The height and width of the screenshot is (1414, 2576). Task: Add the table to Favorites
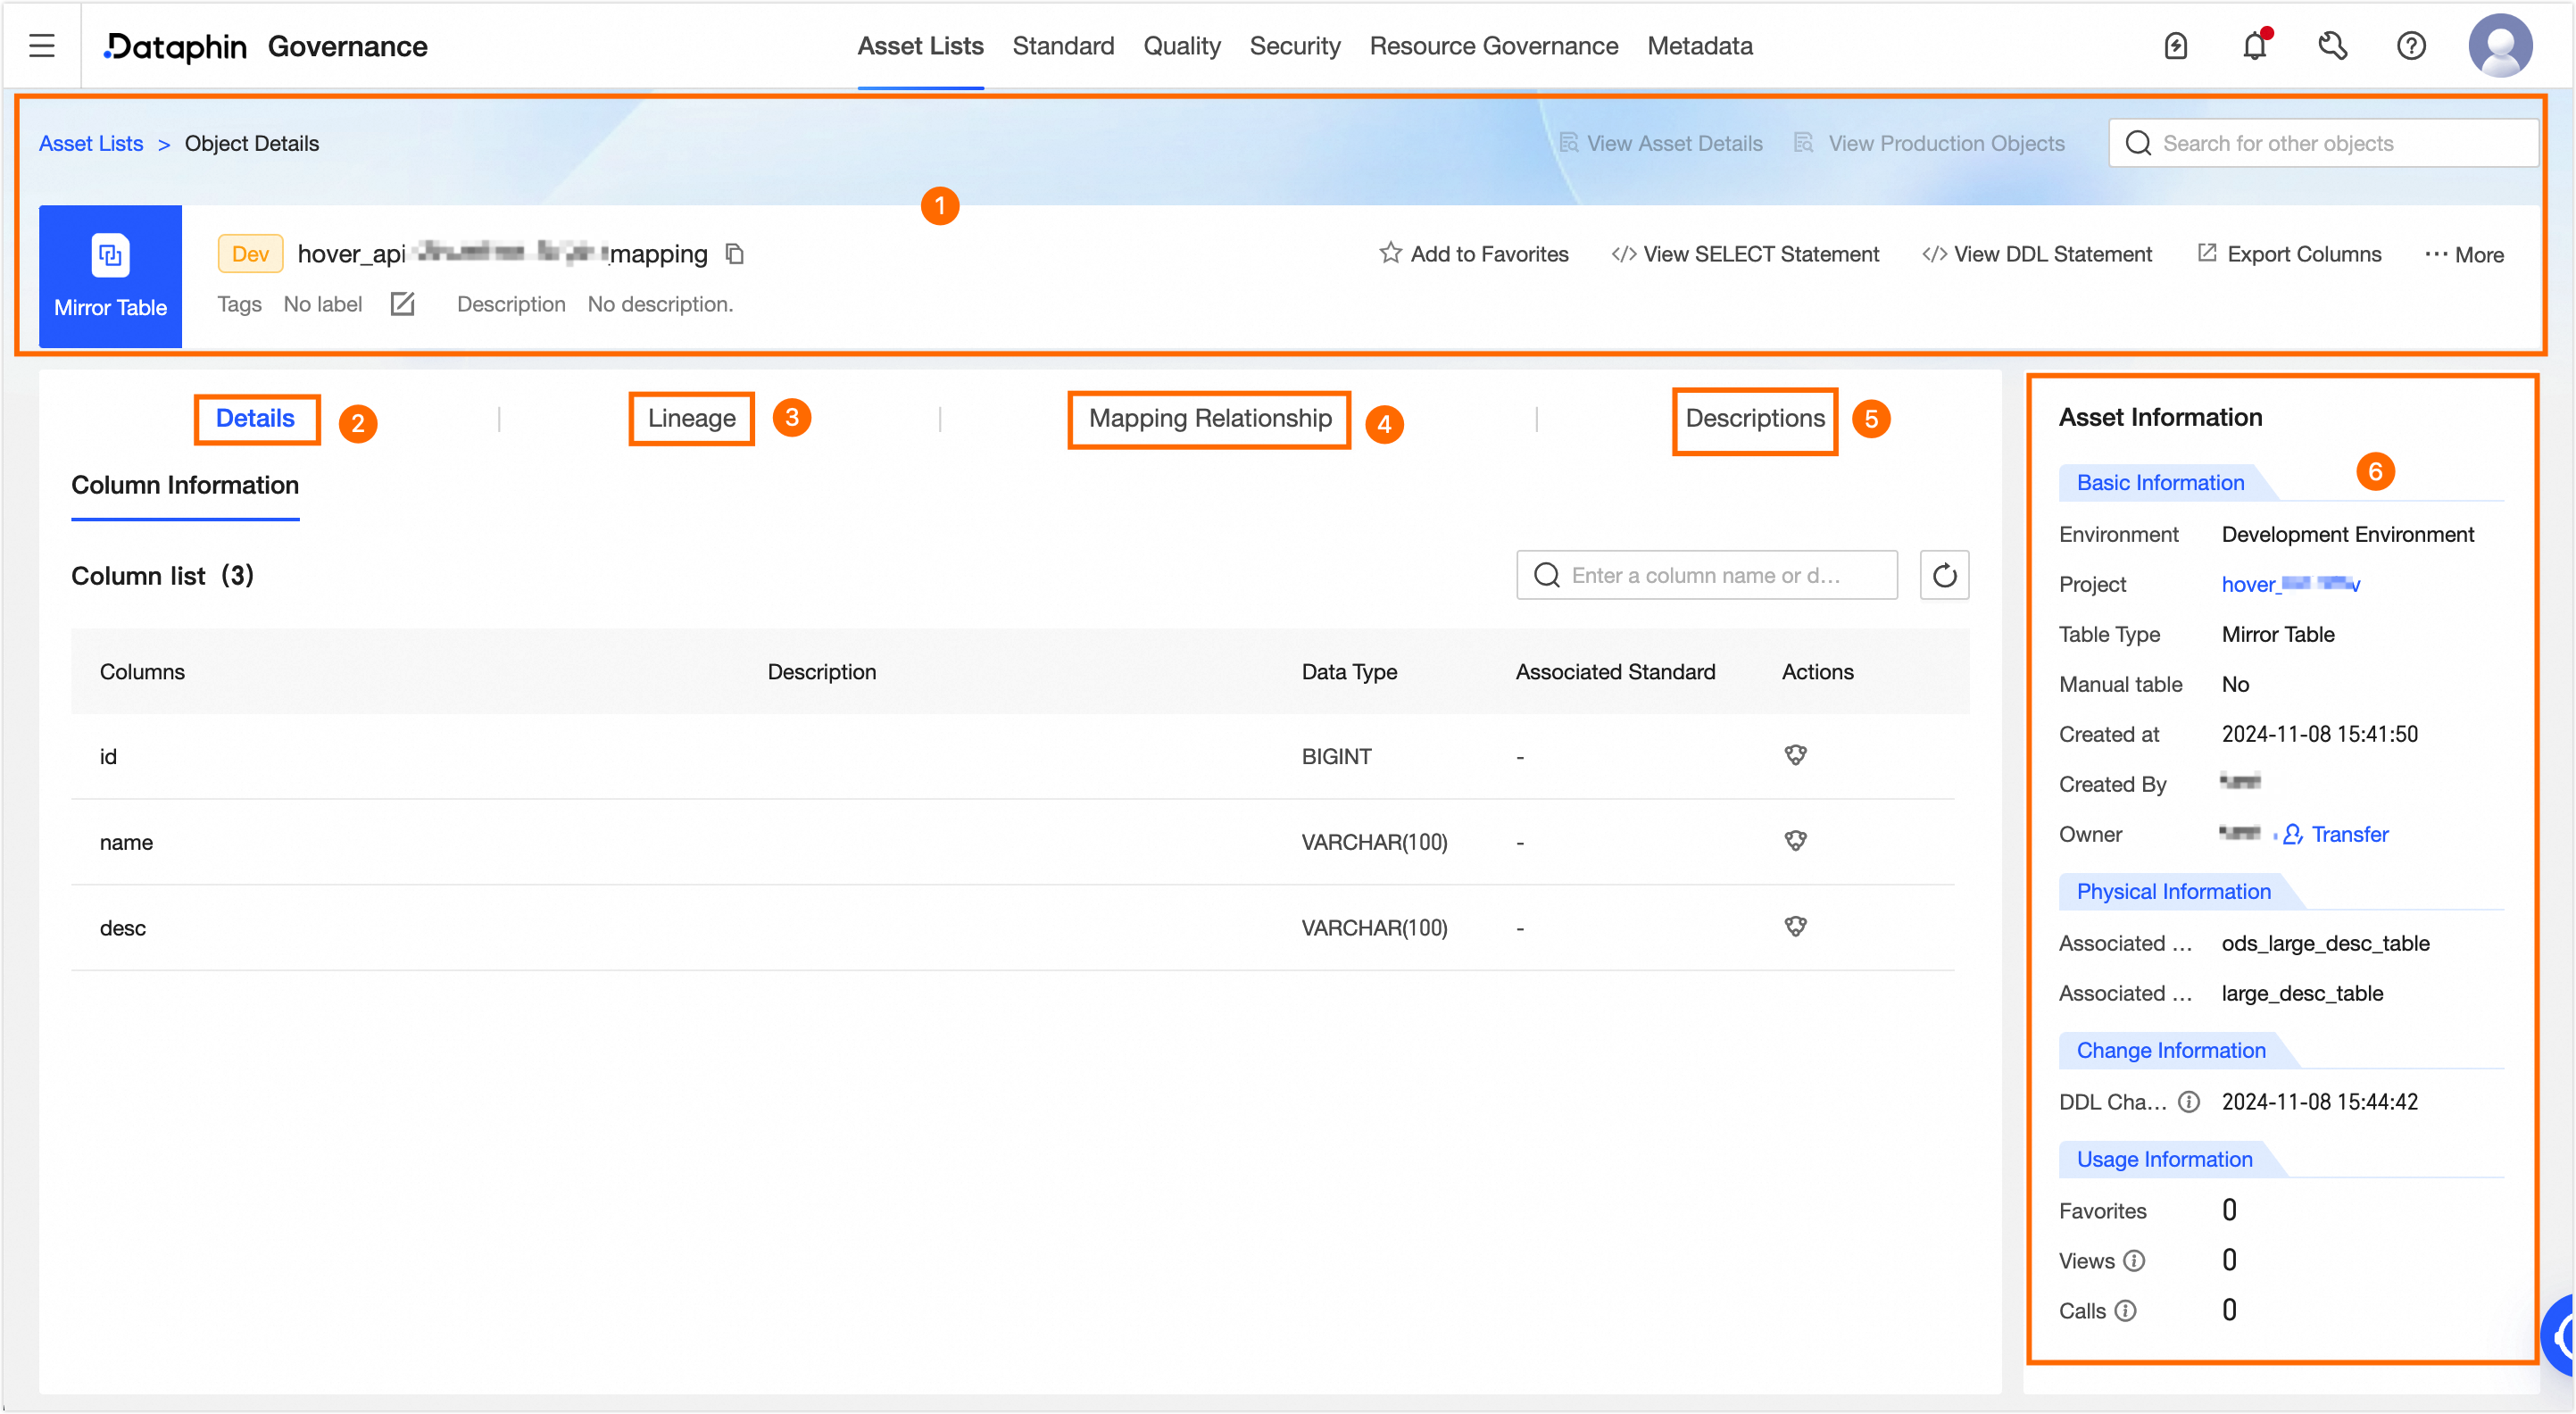pos(1474,254)
